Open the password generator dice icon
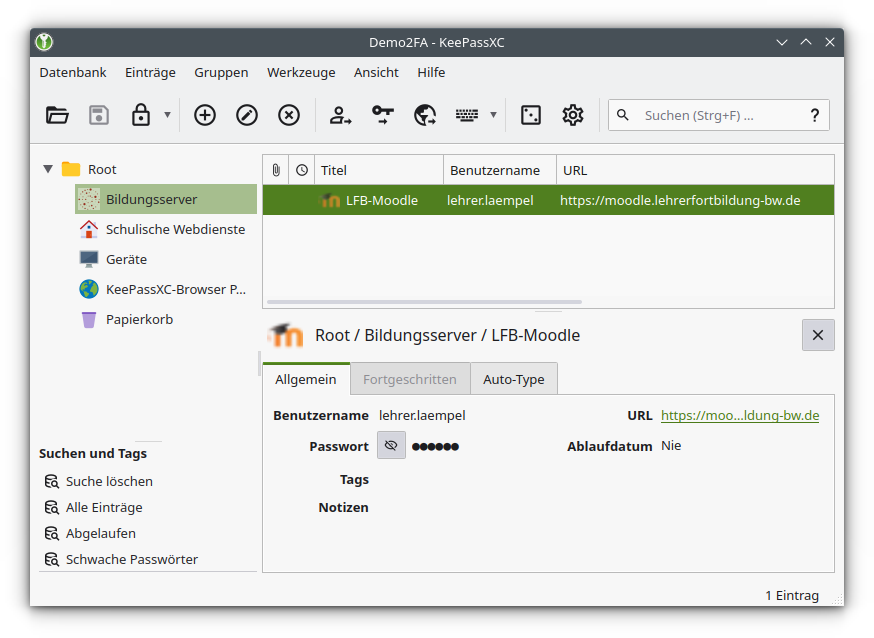874x638 pixels. [x=530, y=115]
